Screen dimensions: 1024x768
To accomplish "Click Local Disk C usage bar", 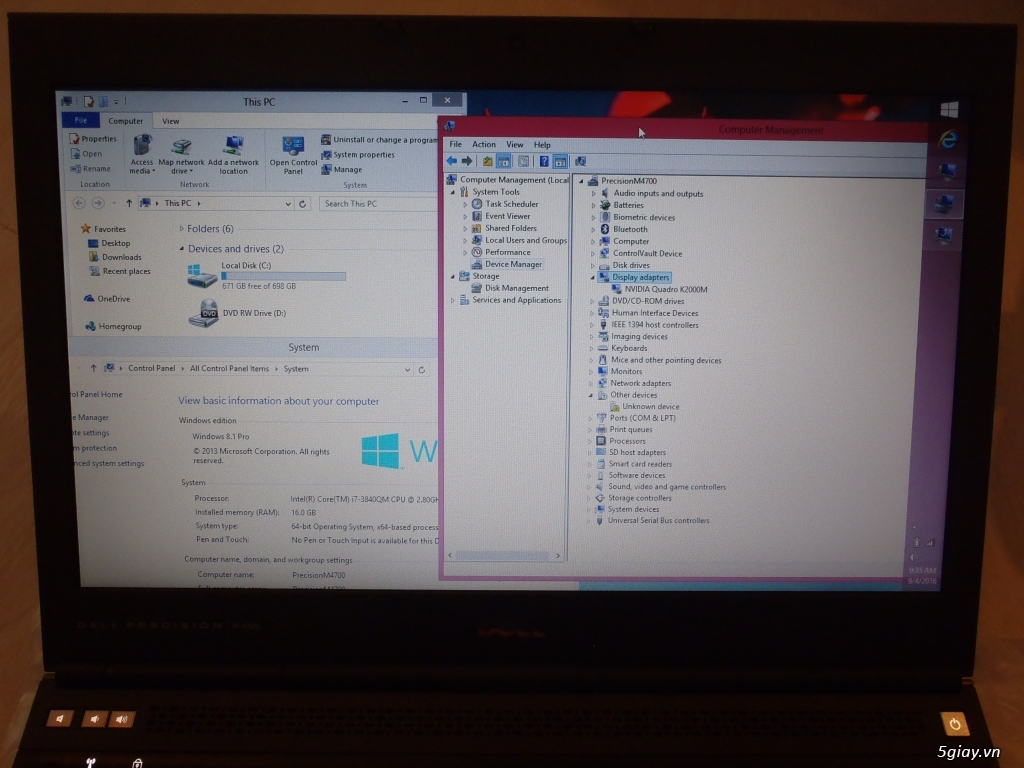I will [x=283, y=276].
